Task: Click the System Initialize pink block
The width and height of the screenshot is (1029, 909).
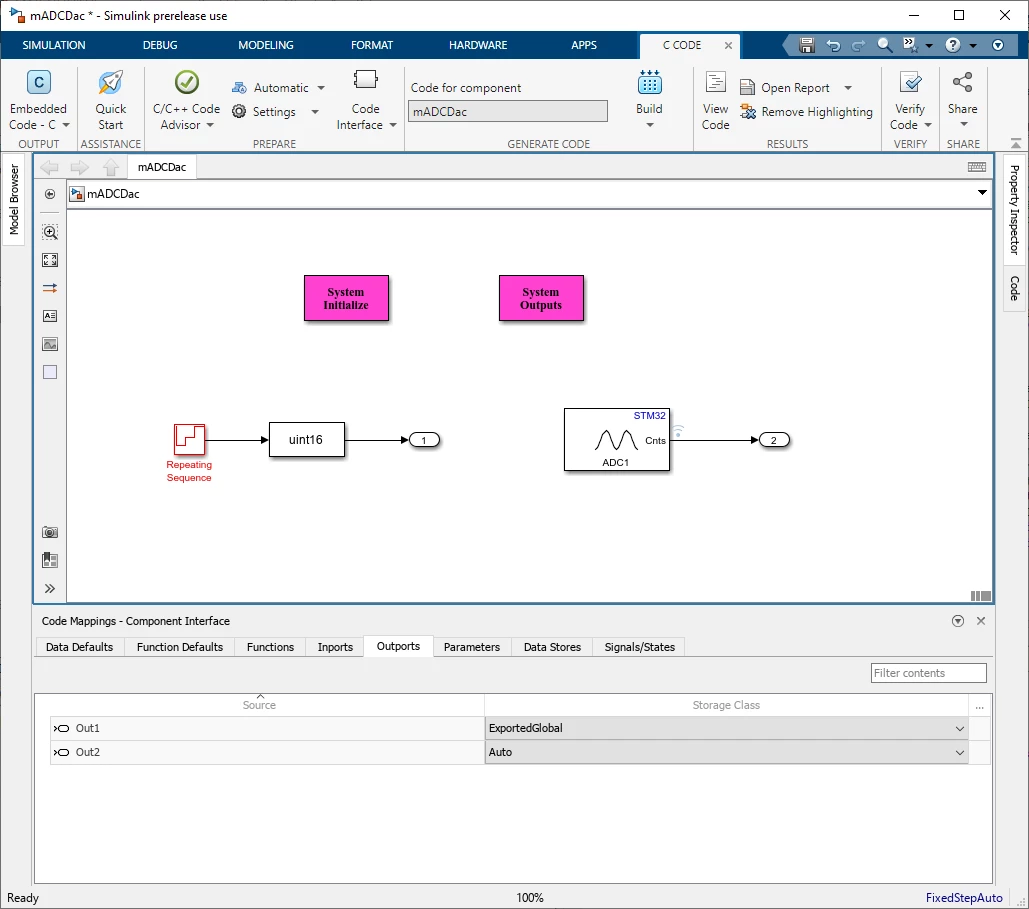Action: click(x=346, y=298)
